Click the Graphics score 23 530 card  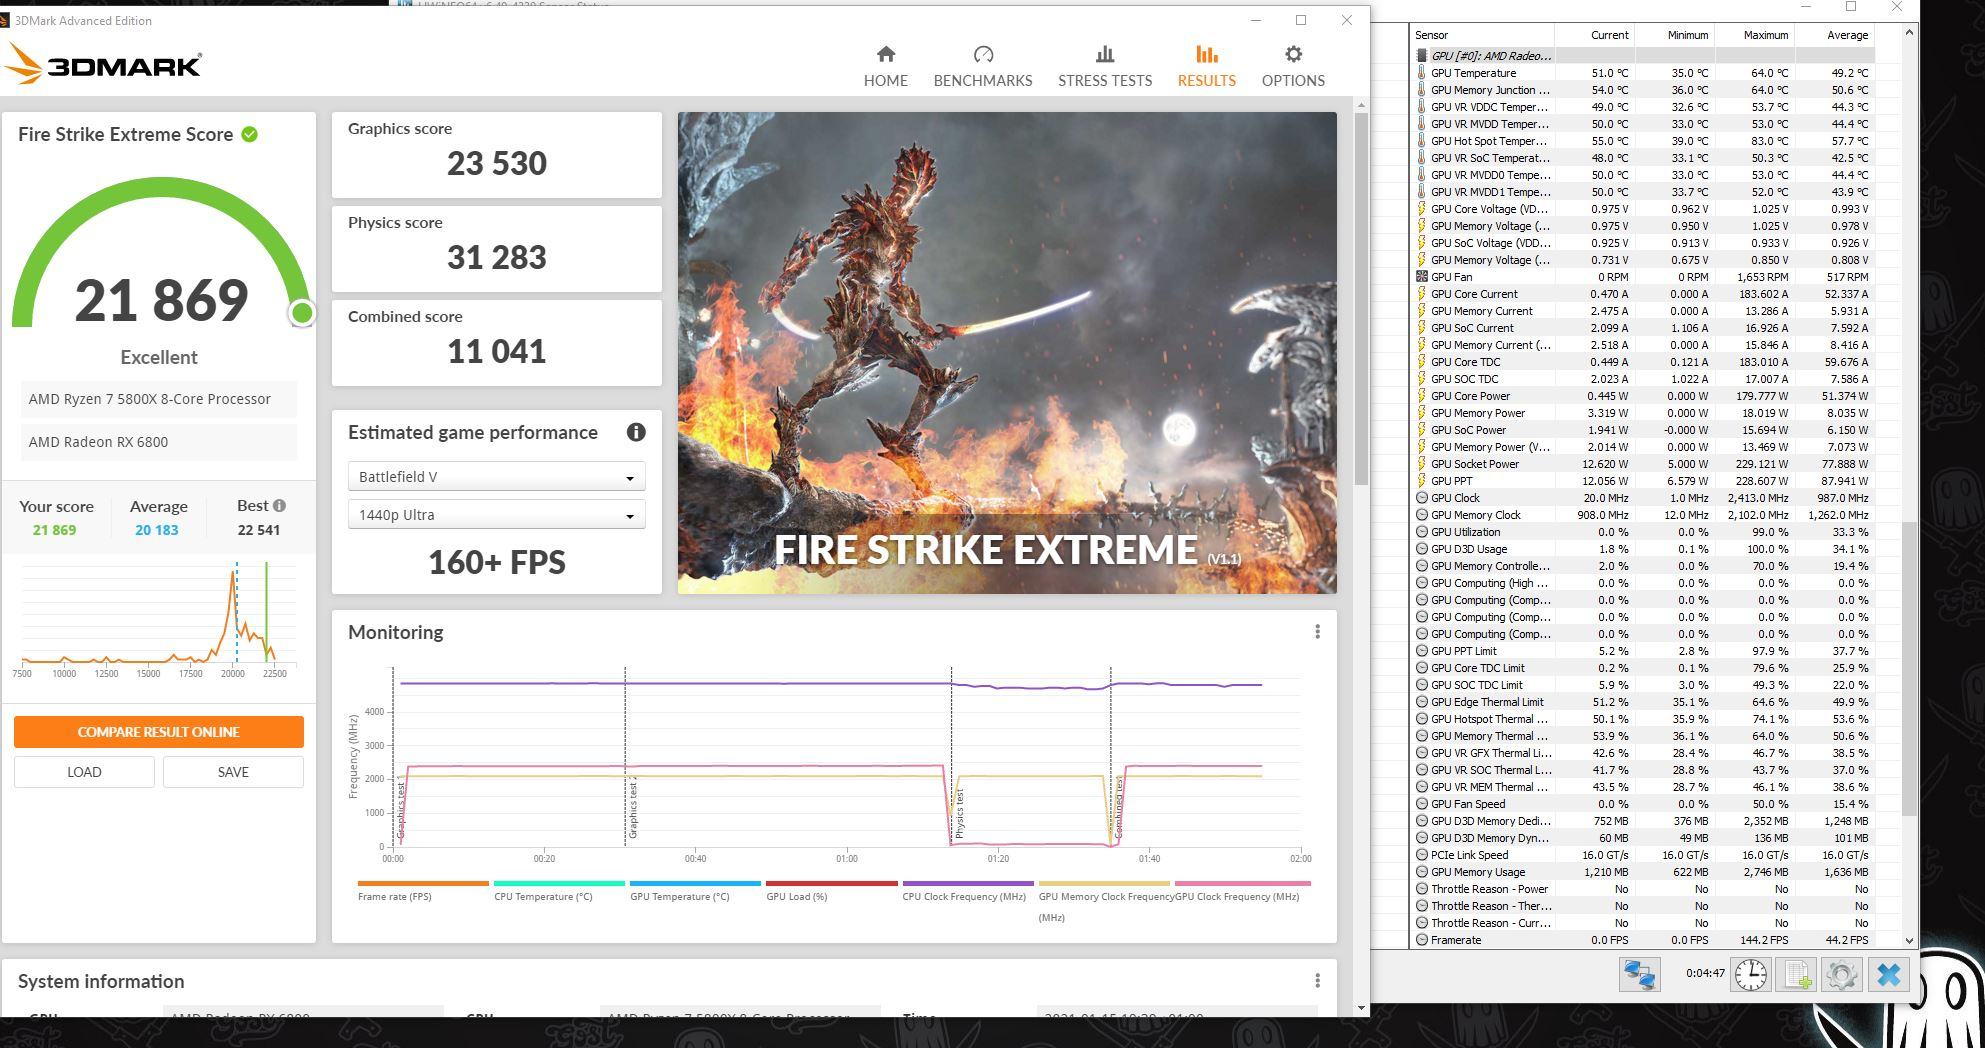[x=496, y=155]
